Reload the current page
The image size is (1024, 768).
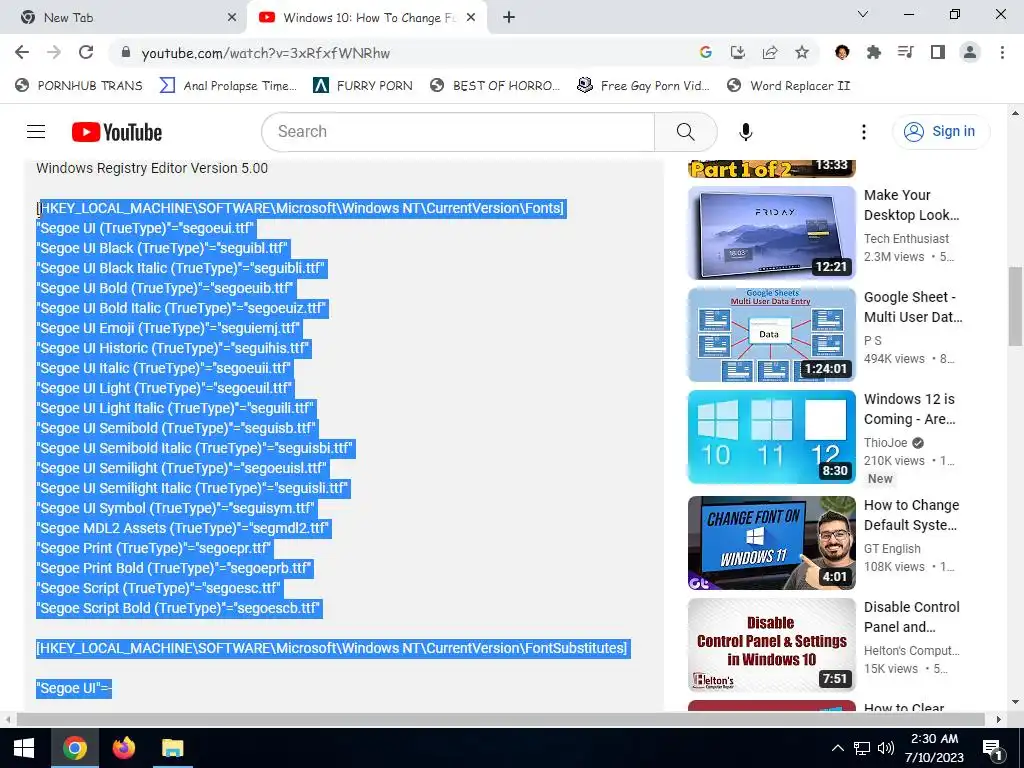86,52
